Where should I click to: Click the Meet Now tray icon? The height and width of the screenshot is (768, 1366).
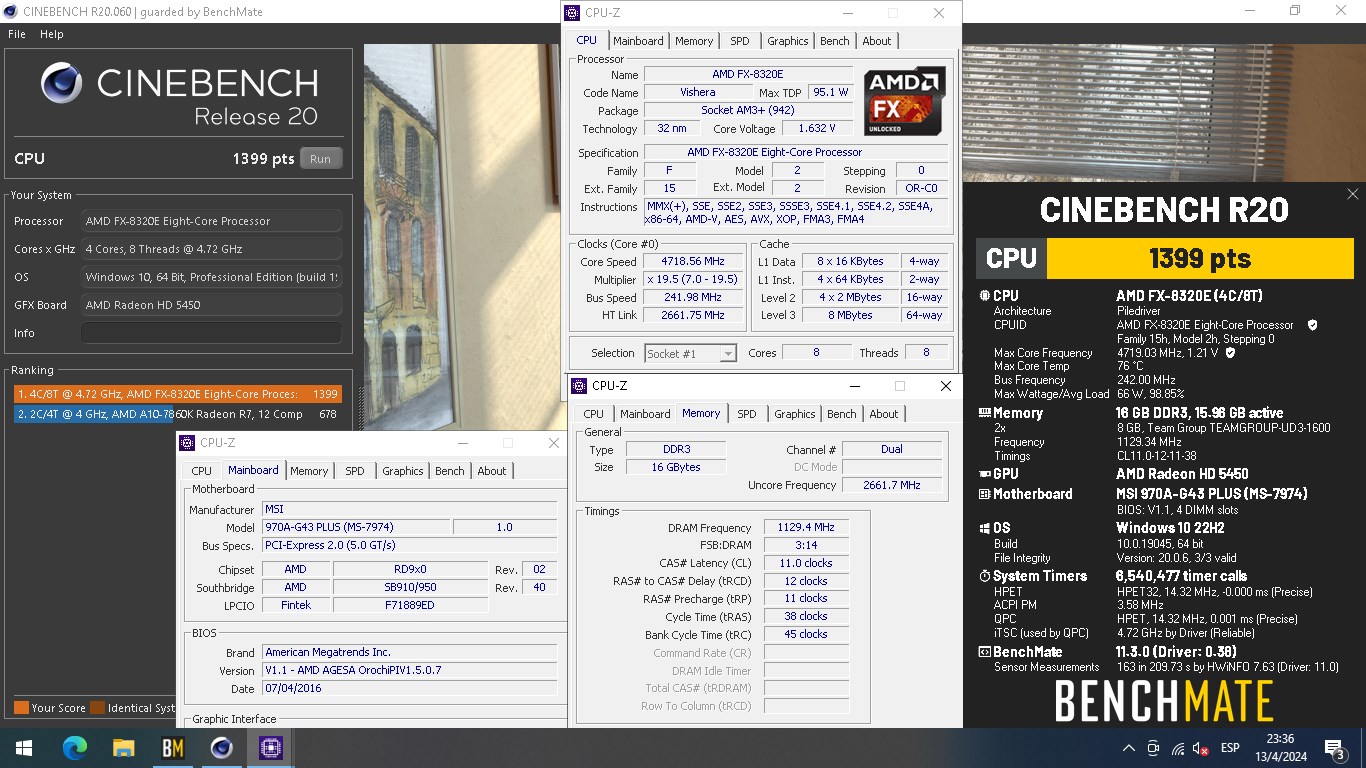[x=1153, y=748]
